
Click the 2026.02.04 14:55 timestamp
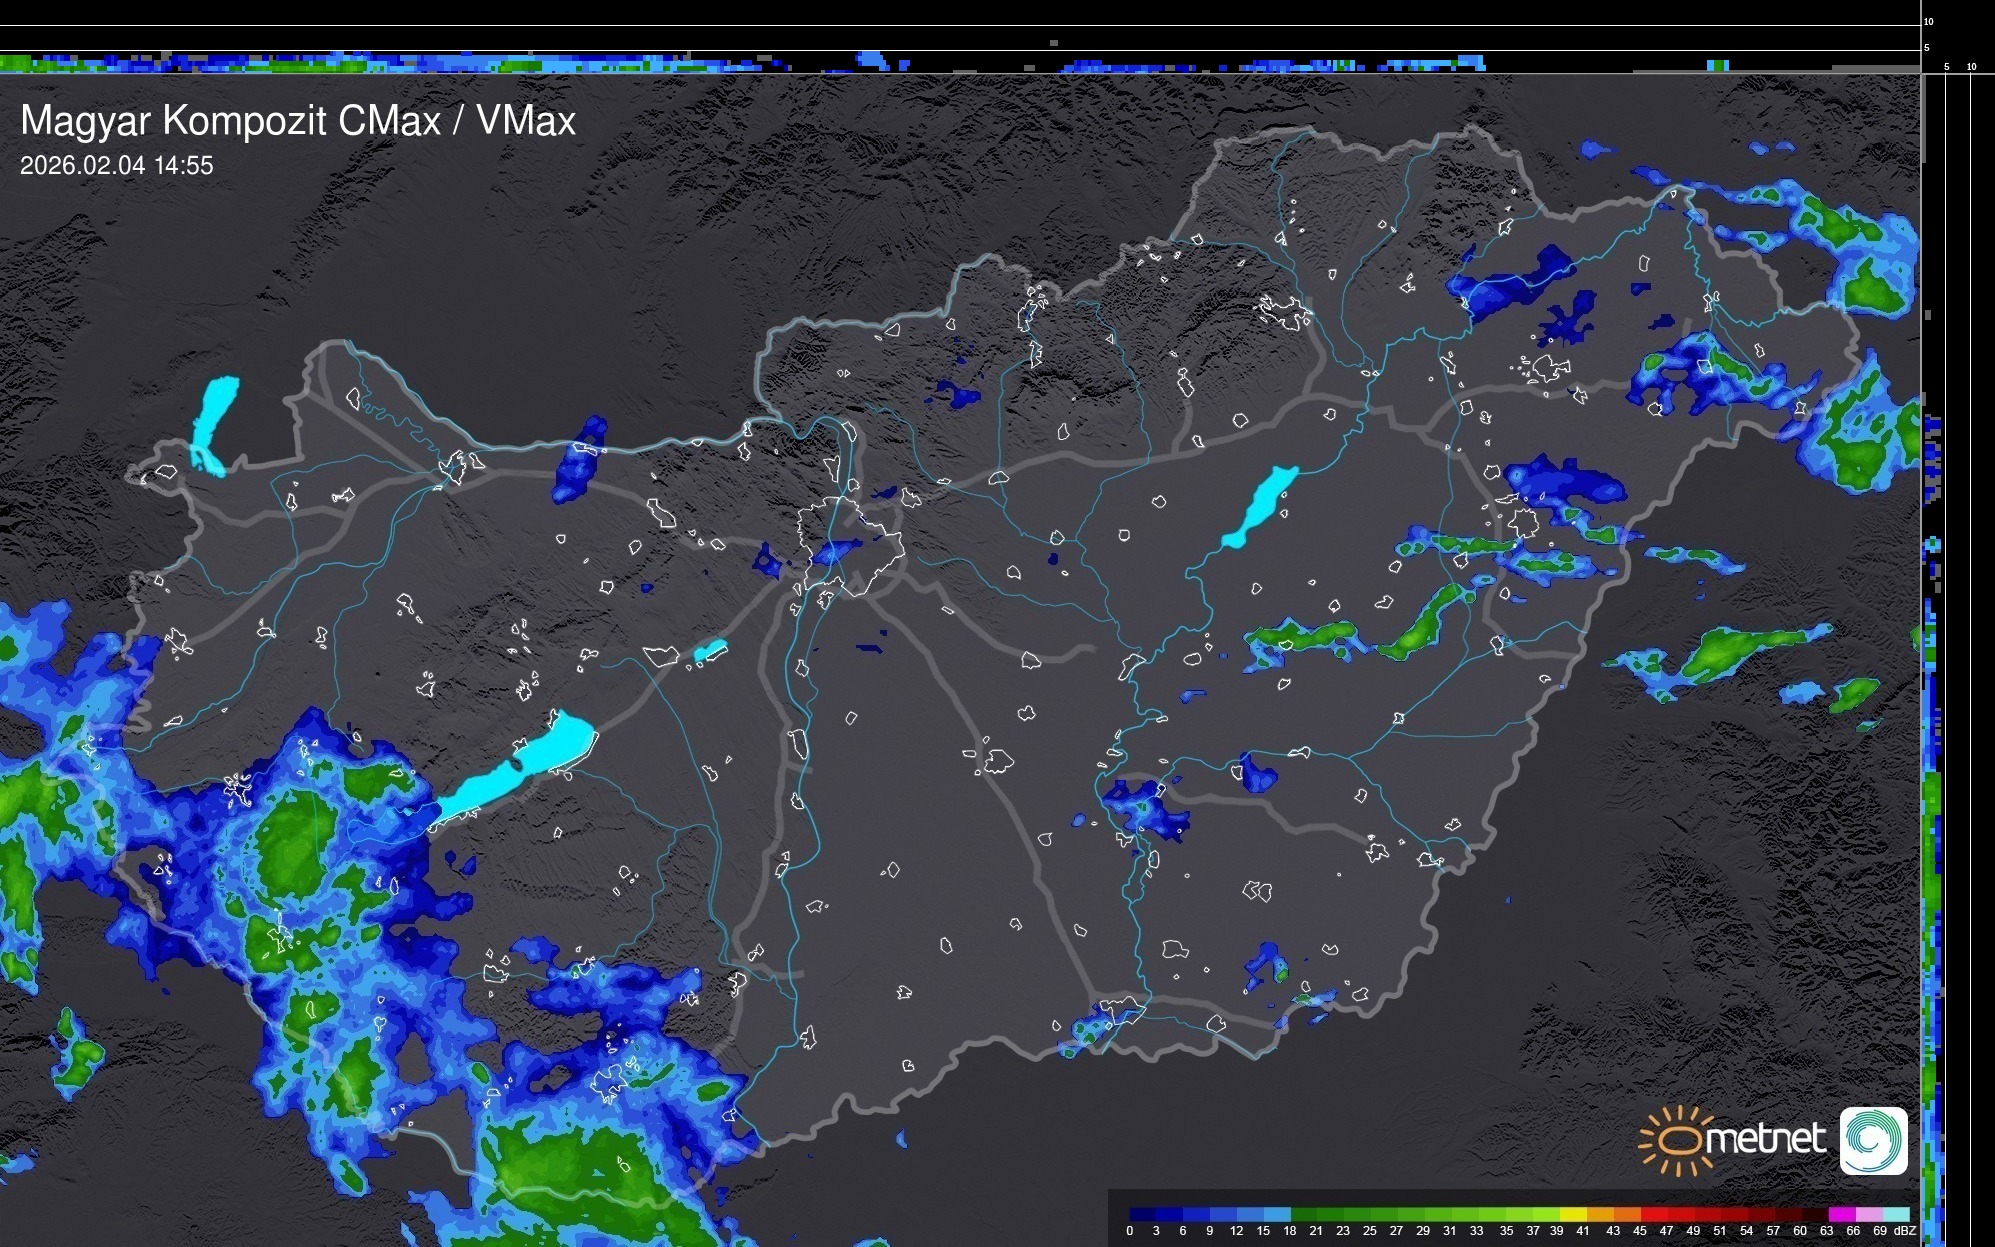coord(117,166)
